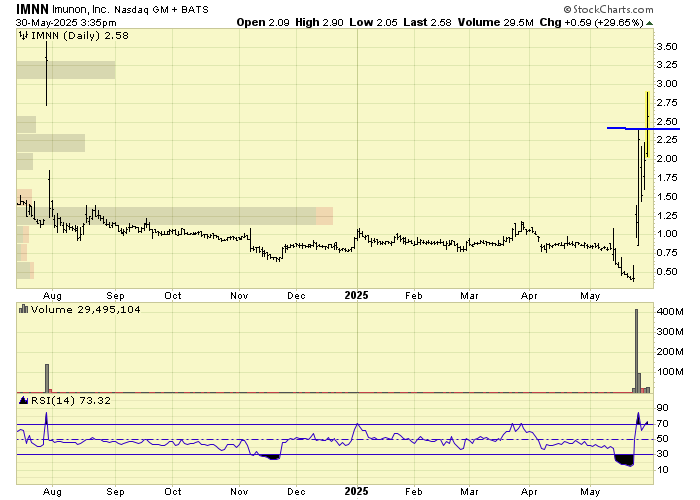The image size is (700, 500).
Task: Click the Low 2.05 value
Action: coord(373,22)
